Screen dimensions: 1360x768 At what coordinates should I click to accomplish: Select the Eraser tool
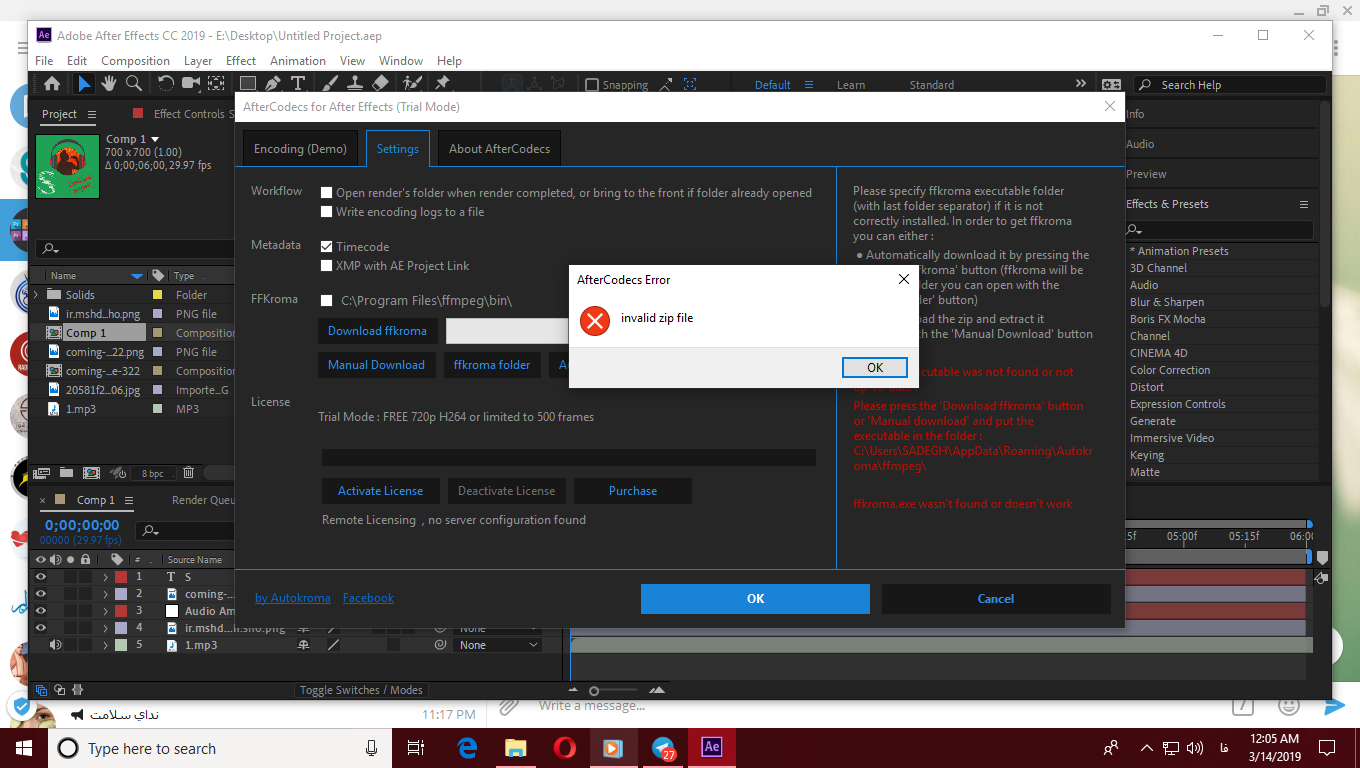380,84
